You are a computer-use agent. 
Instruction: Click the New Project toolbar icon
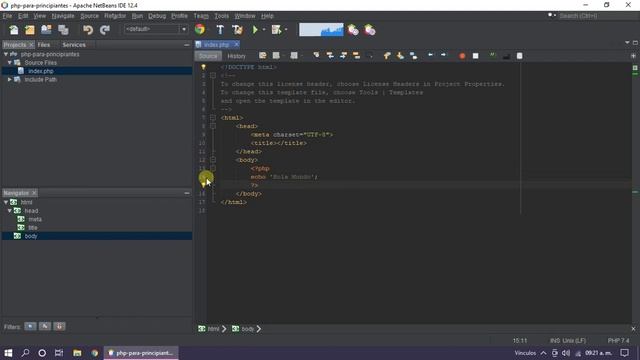30,30
